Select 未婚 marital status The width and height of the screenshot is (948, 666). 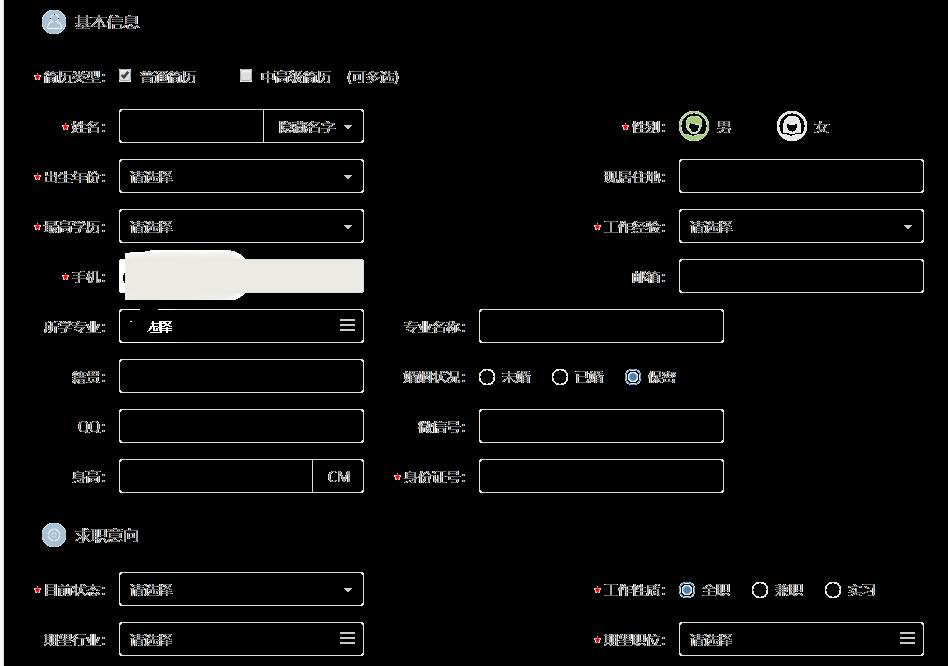point(487,377)
